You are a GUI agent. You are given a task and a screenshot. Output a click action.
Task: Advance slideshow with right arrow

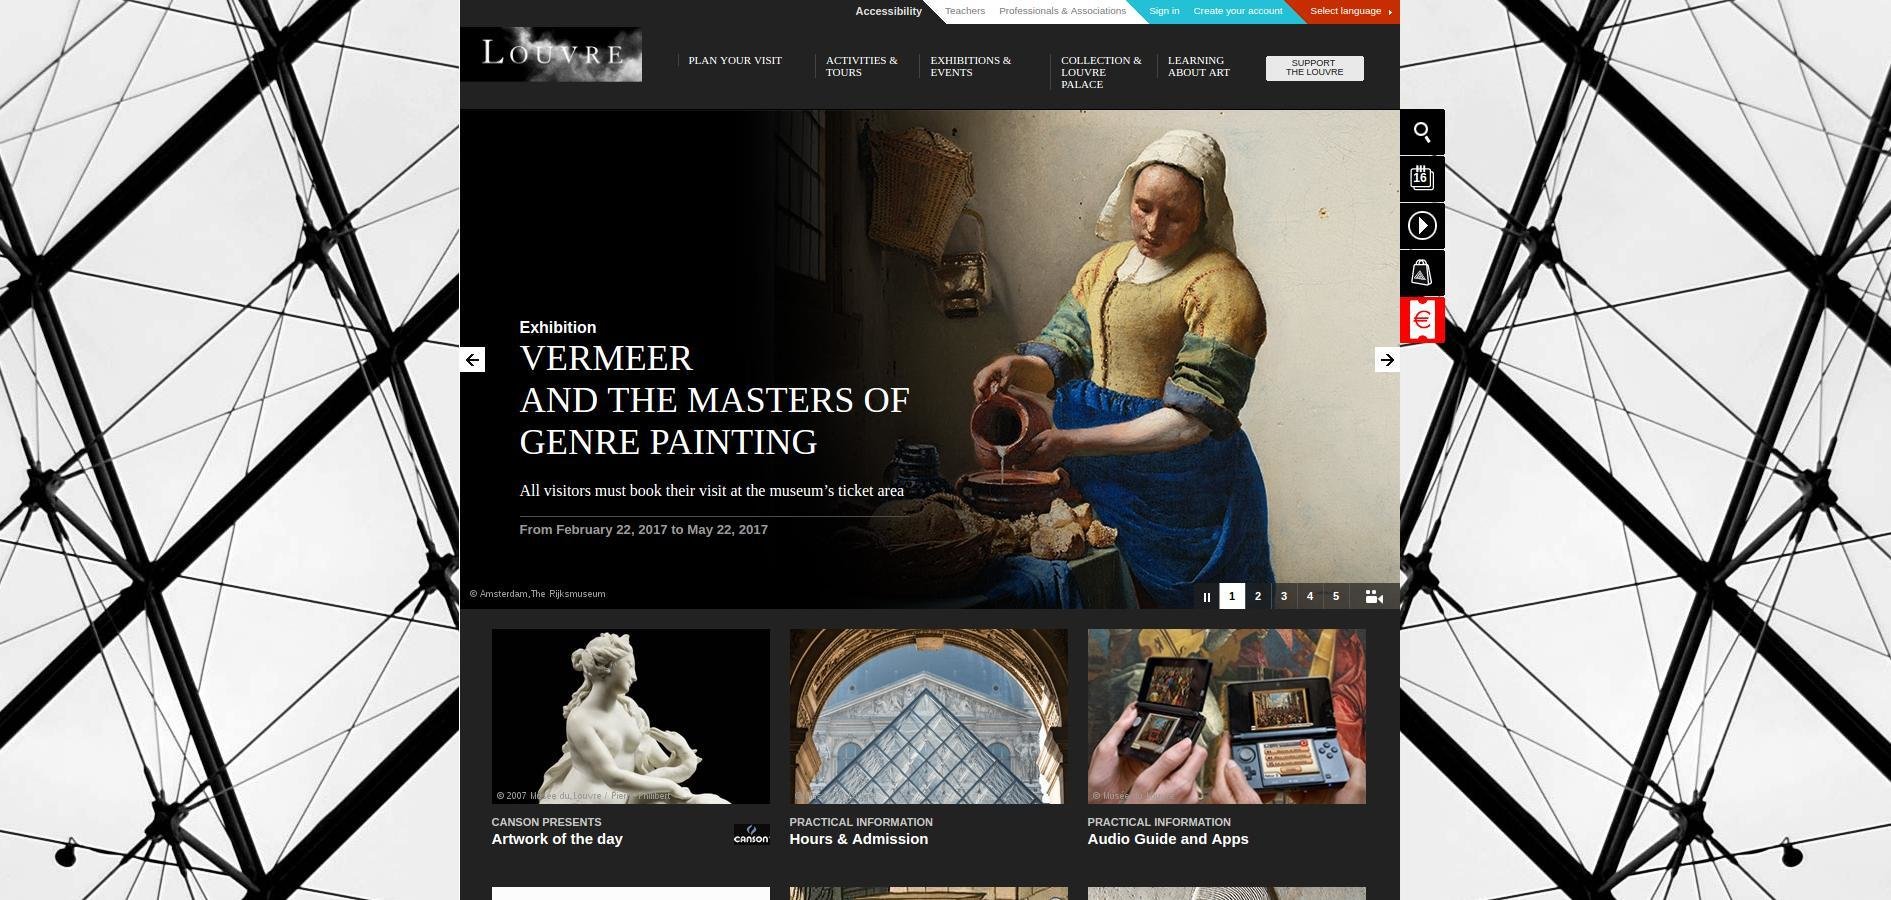coord(1387,360)
